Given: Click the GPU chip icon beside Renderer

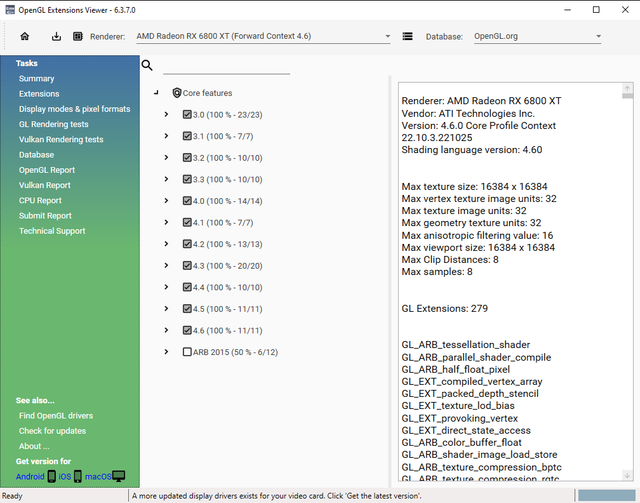Looking at the screenshot, I should [x=78, y=36].
